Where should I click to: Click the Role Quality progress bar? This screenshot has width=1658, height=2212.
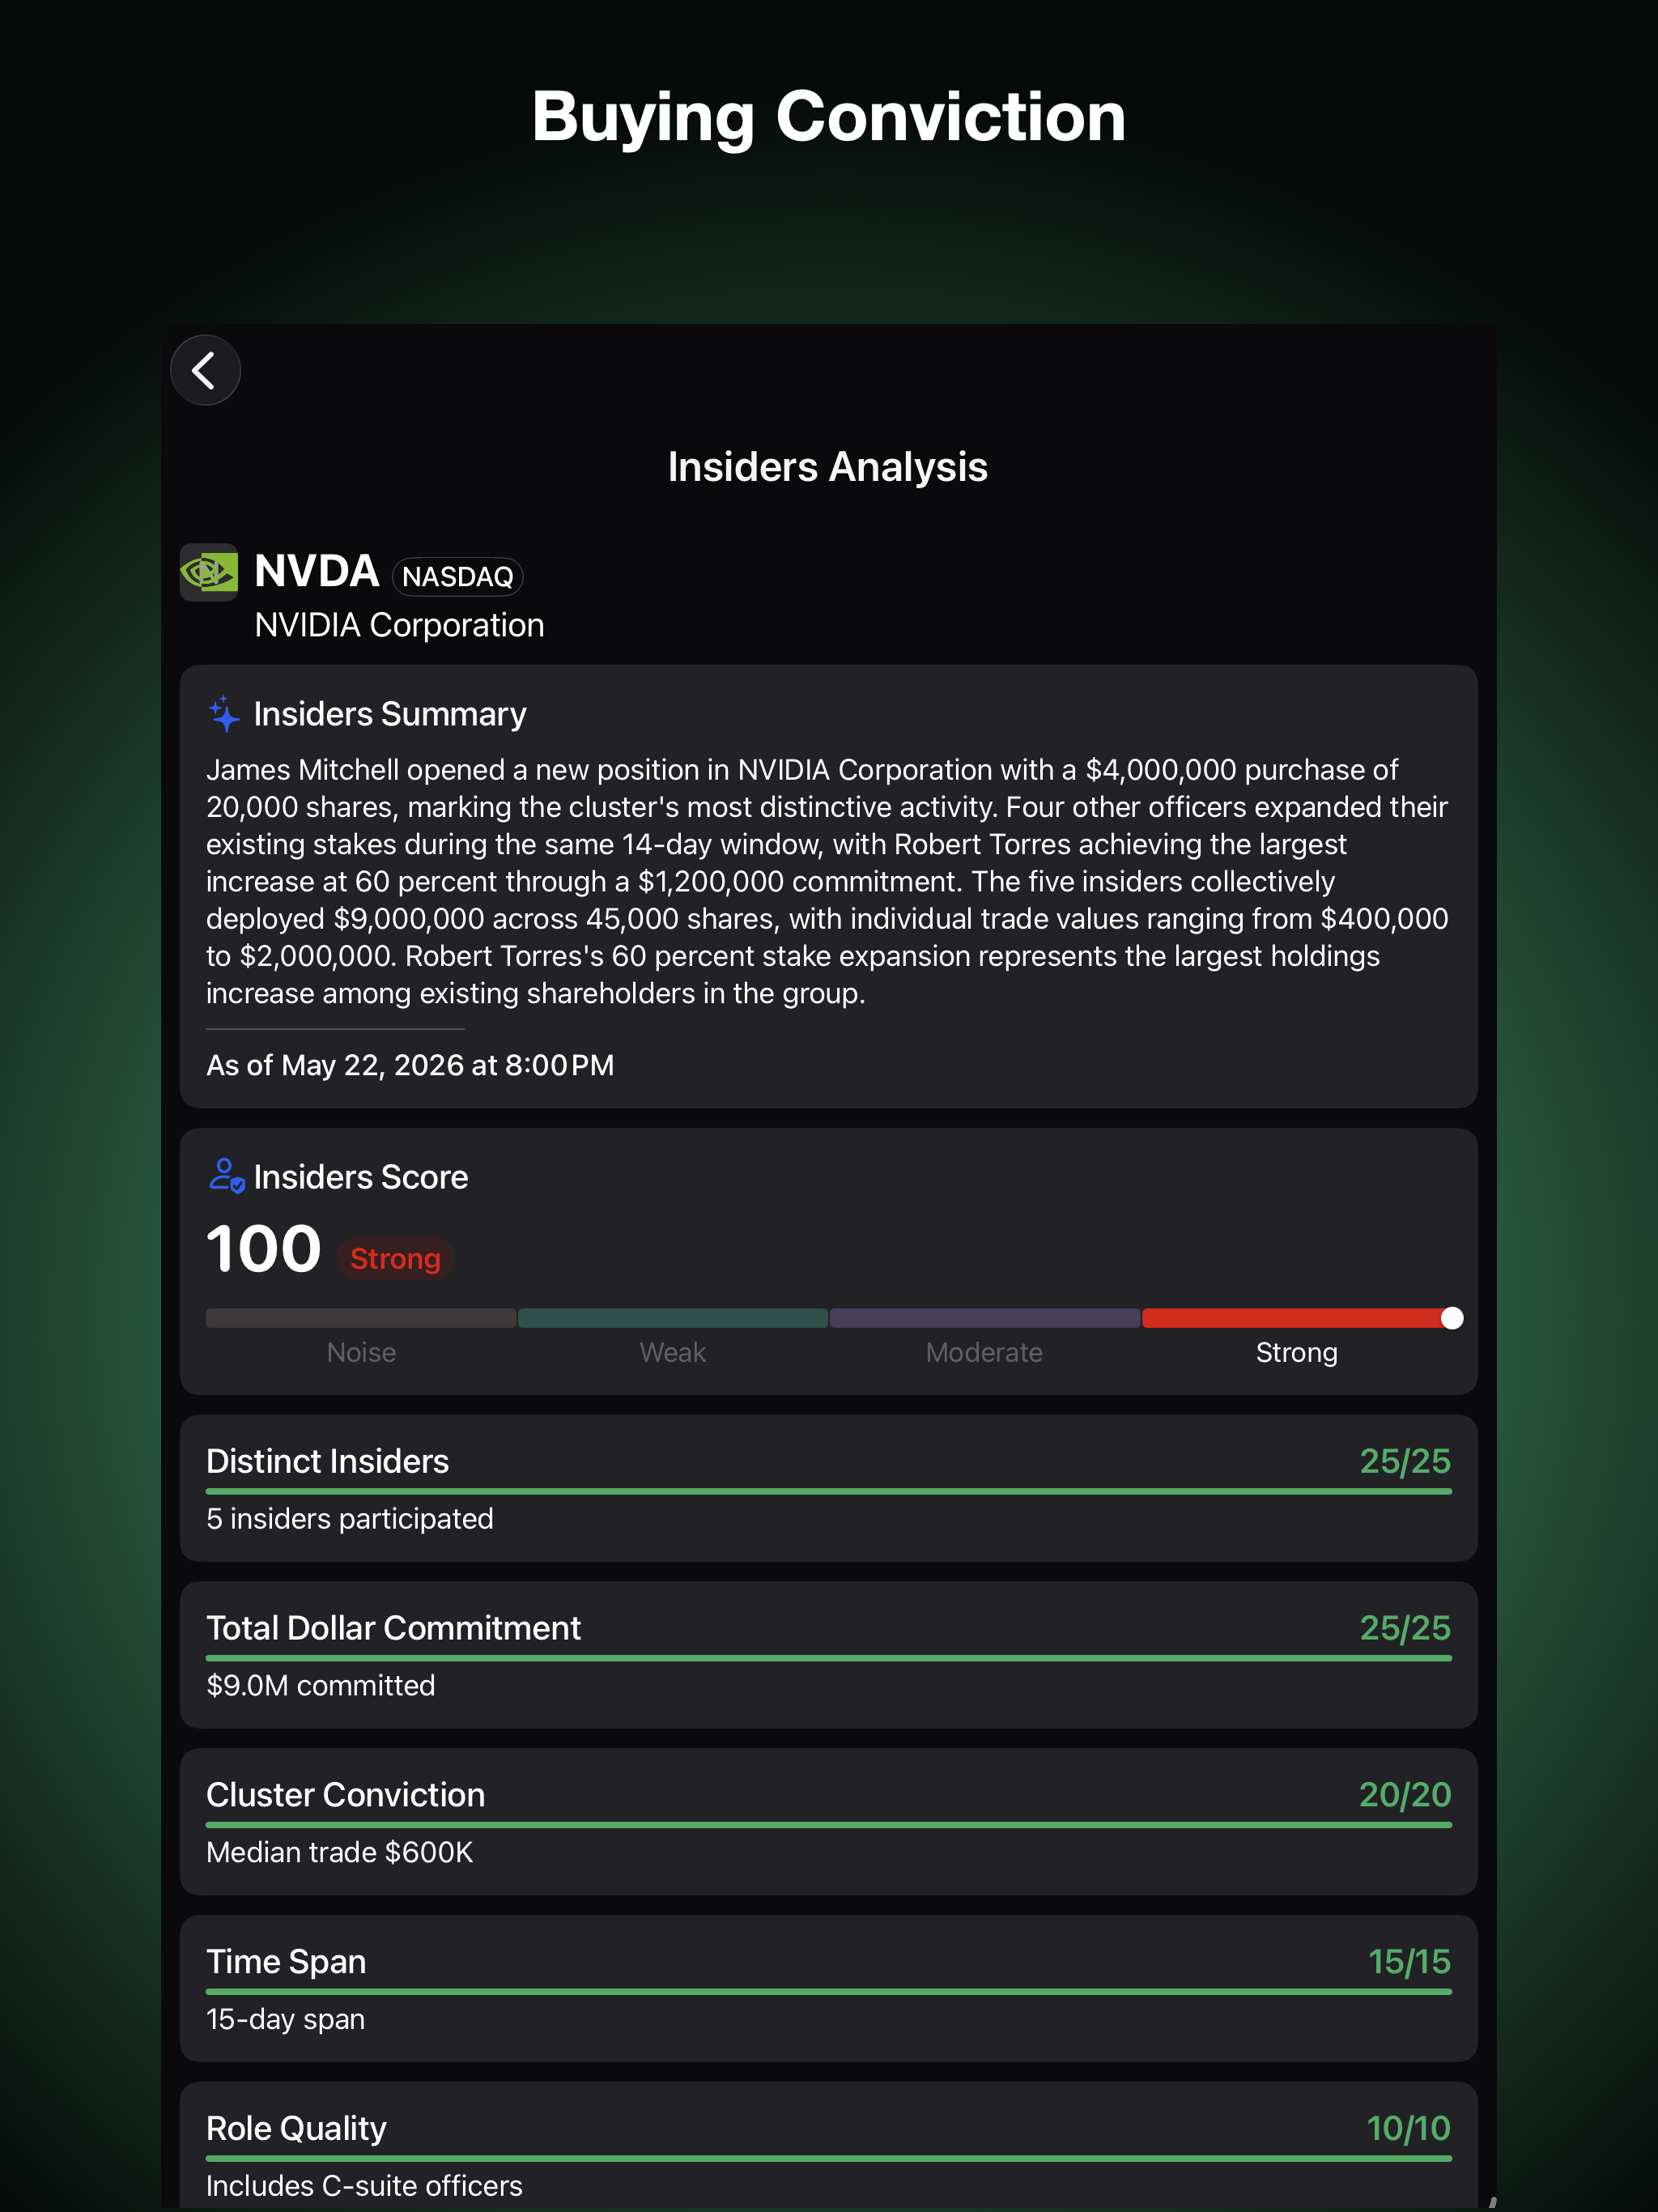(x=829, y=2158)
